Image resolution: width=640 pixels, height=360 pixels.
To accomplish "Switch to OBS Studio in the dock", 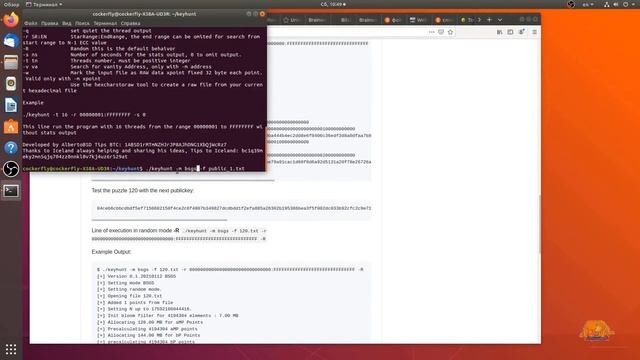I will (11, 169).
